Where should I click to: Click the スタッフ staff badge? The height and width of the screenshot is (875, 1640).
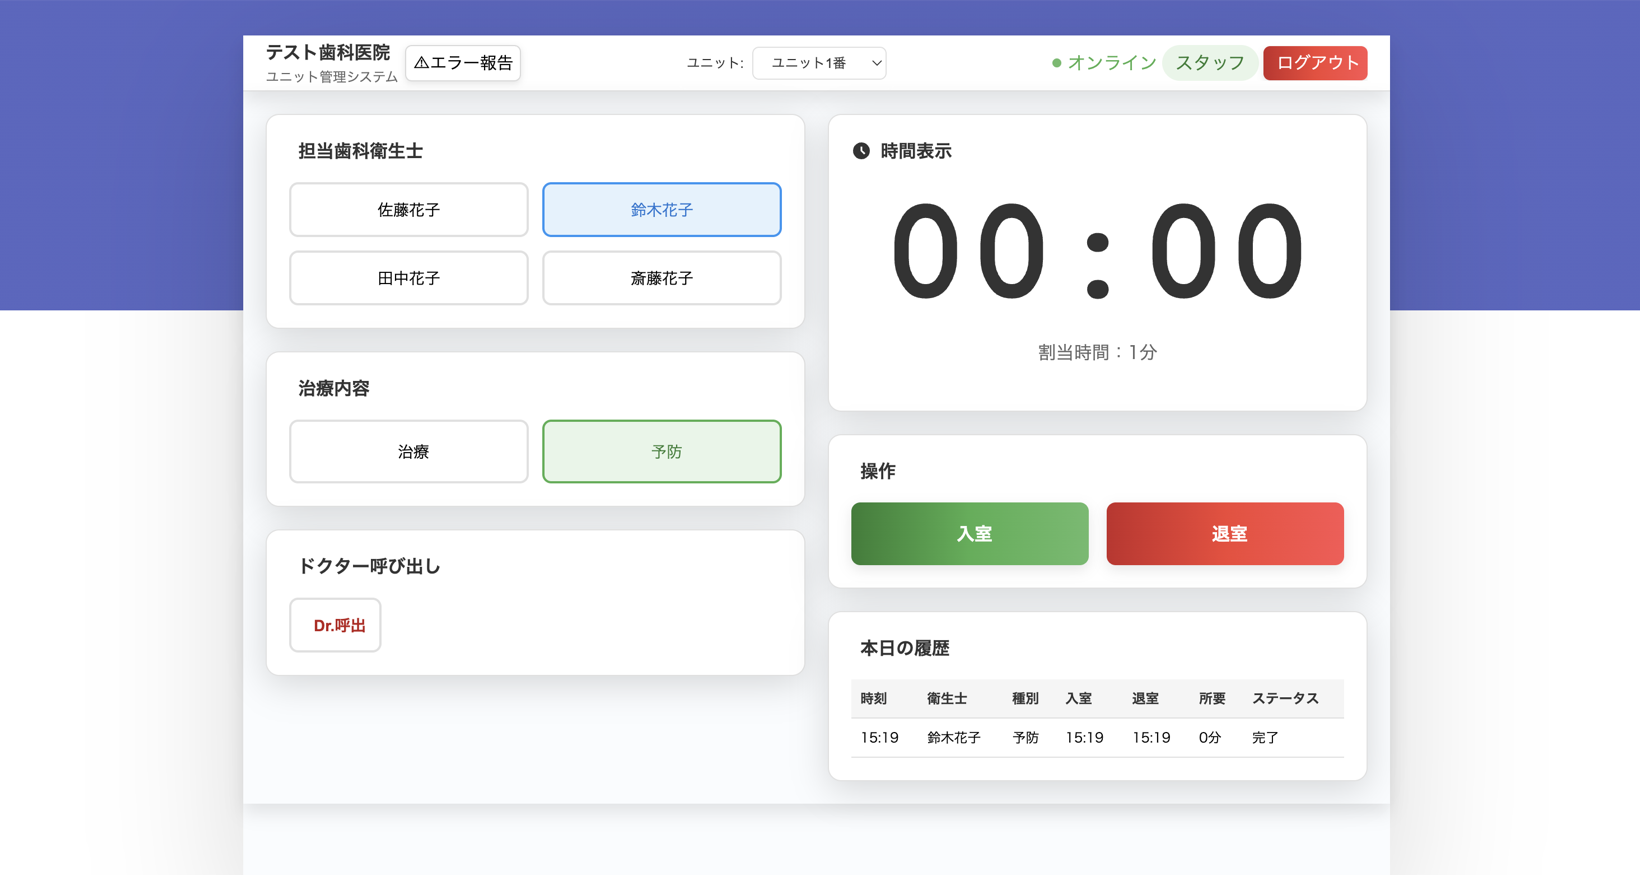(1210, 63)
